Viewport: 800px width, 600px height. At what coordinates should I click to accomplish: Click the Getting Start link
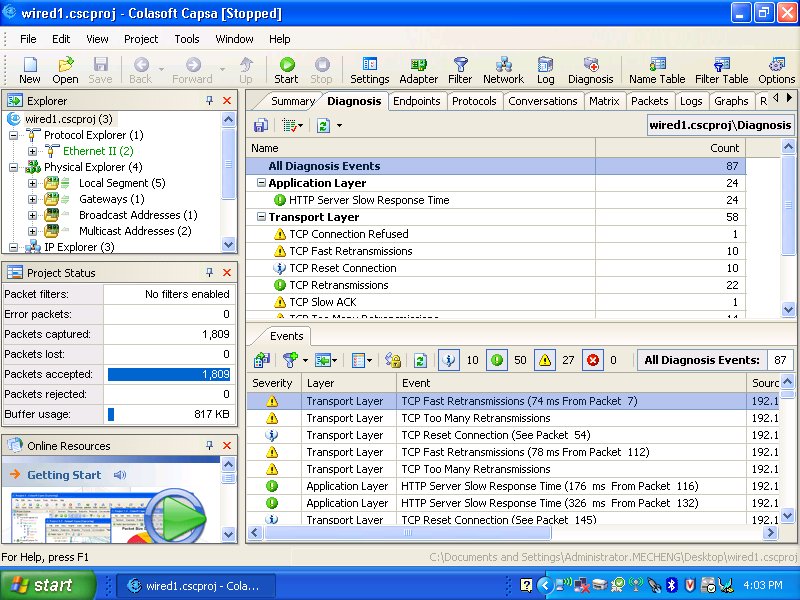(64, 475)
